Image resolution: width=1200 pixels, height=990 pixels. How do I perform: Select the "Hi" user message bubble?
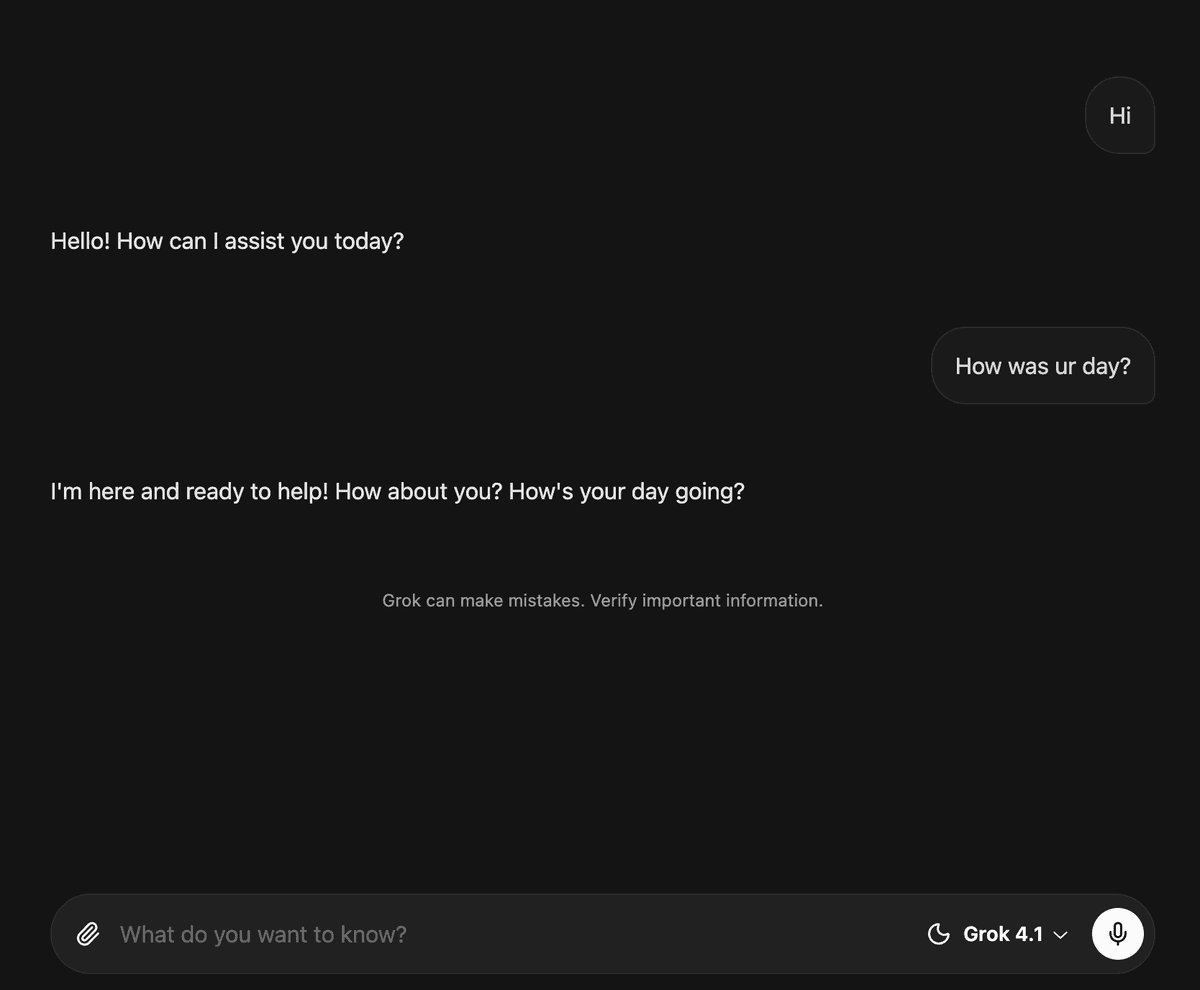click(x=1120, y=116)
